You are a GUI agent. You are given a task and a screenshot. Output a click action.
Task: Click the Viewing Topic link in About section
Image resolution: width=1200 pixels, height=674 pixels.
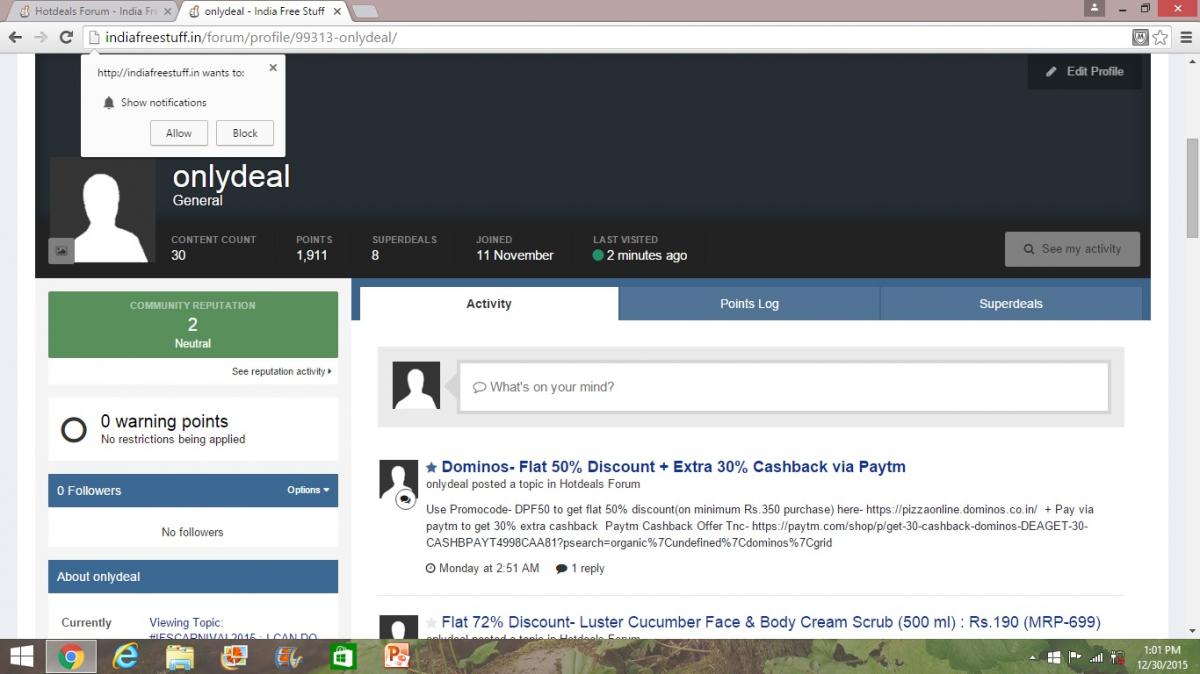(x=233, y=630)
